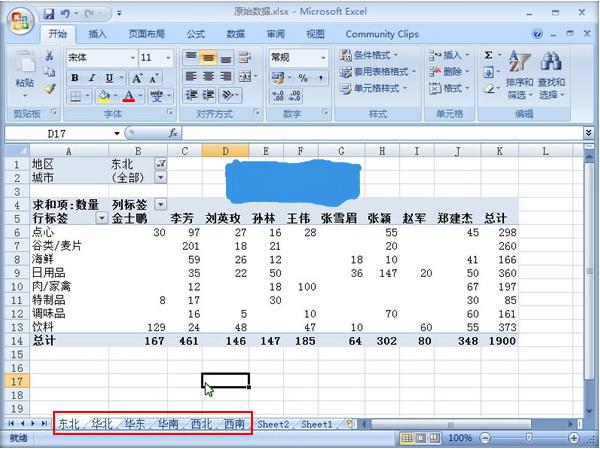Image resolution: width=600 pixels, height=449 pixels.
Task: Decrease decimal places
Action: pos(295,96)
